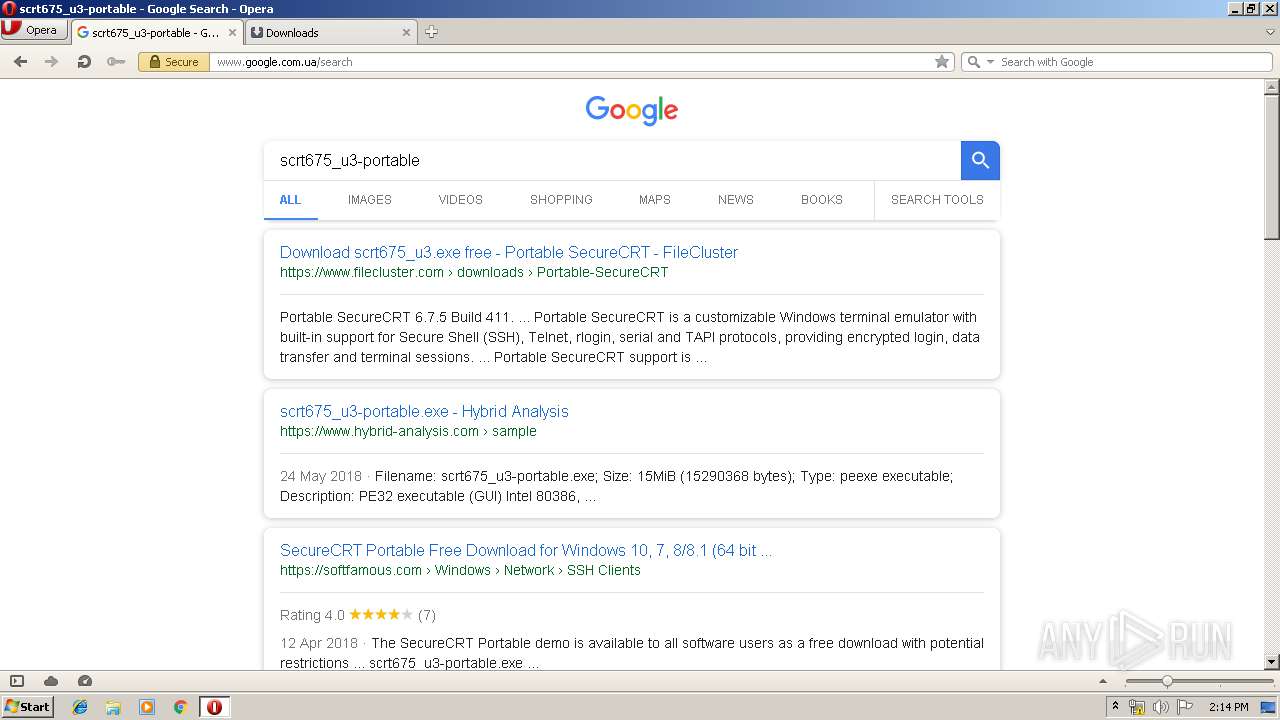Screen dimensions: 1280x720
Task: Open the network tray icon
Action: point(1137,707)
